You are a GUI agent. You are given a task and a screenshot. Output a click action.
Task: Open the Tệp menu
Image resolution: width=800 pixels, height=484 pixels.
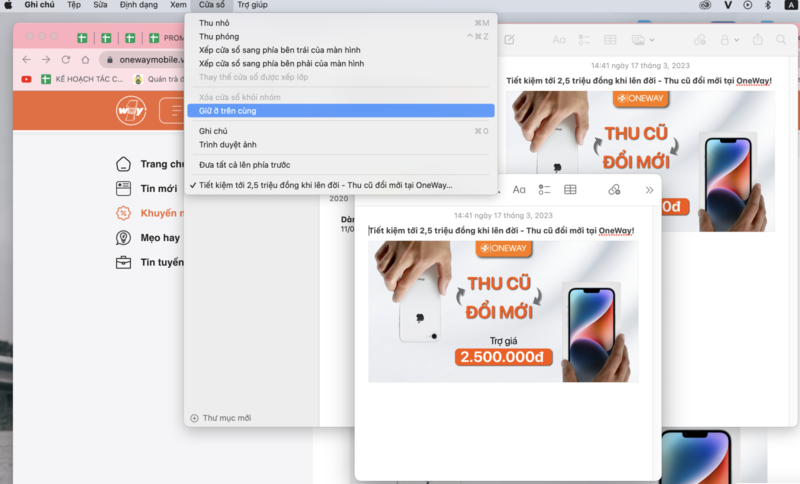coord(74,5)
